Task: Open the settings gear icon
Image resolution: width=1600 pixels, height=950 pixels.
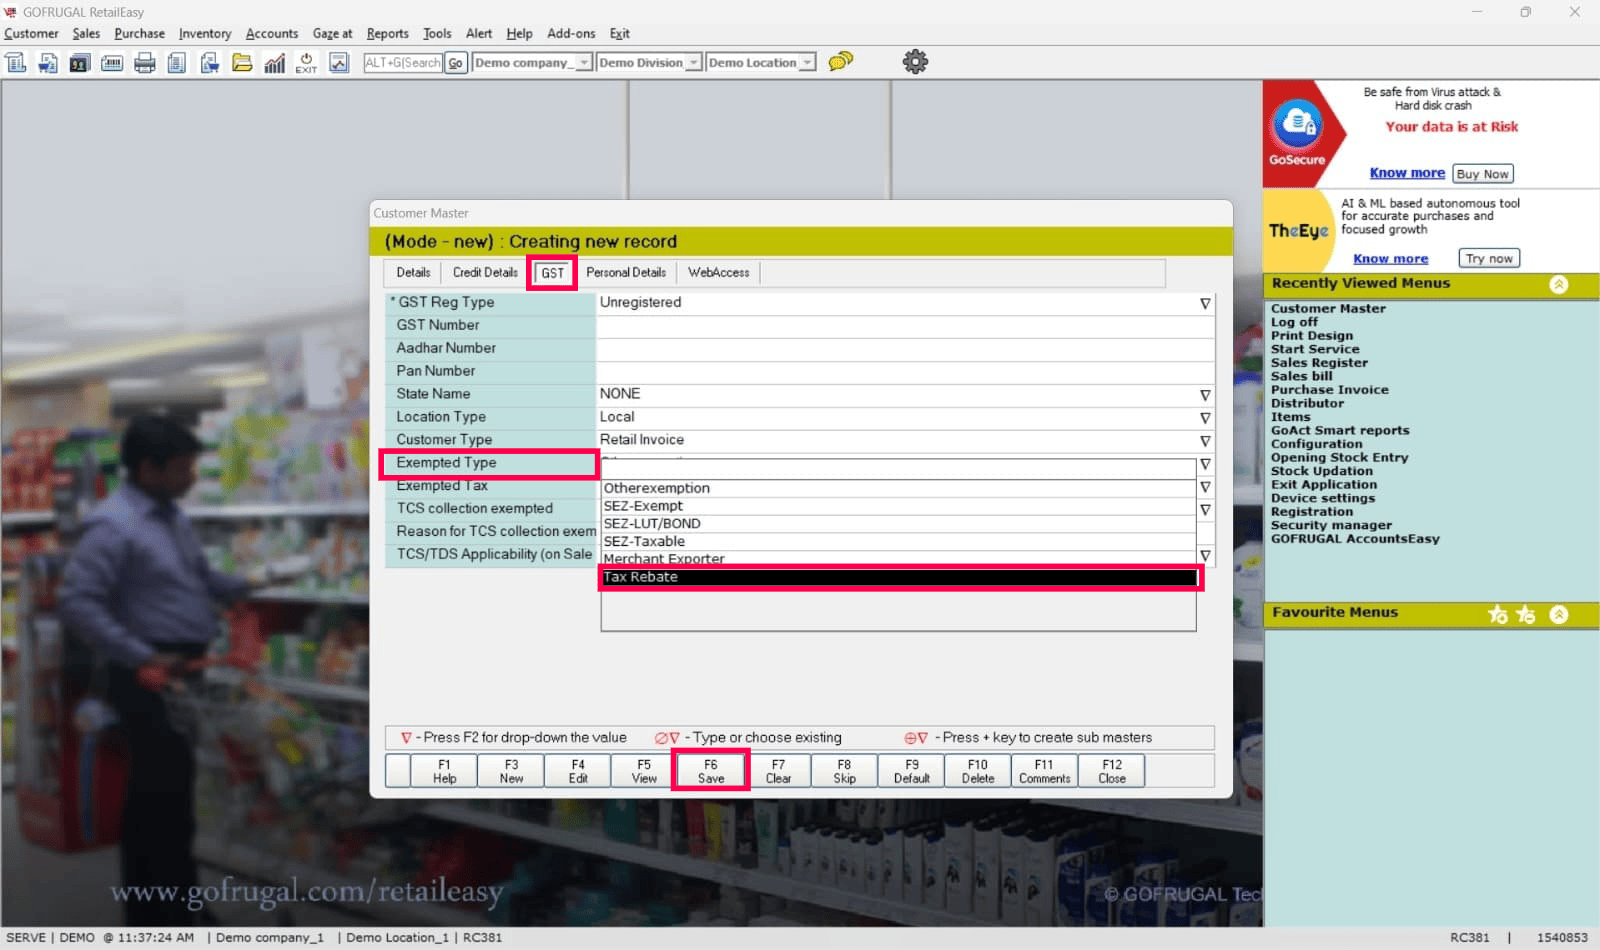Action: coord(915,62)
